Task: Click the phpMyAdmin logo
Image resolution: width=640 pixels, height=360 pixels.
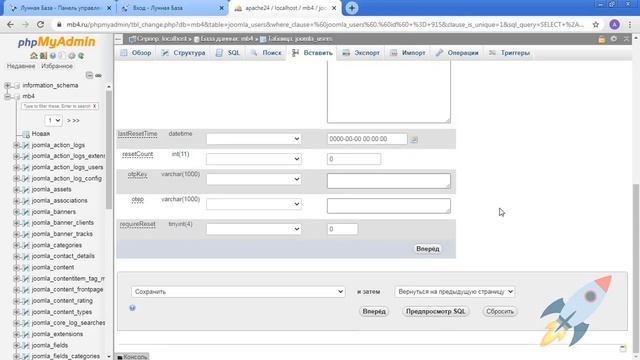Action: [x=56, y=42]
